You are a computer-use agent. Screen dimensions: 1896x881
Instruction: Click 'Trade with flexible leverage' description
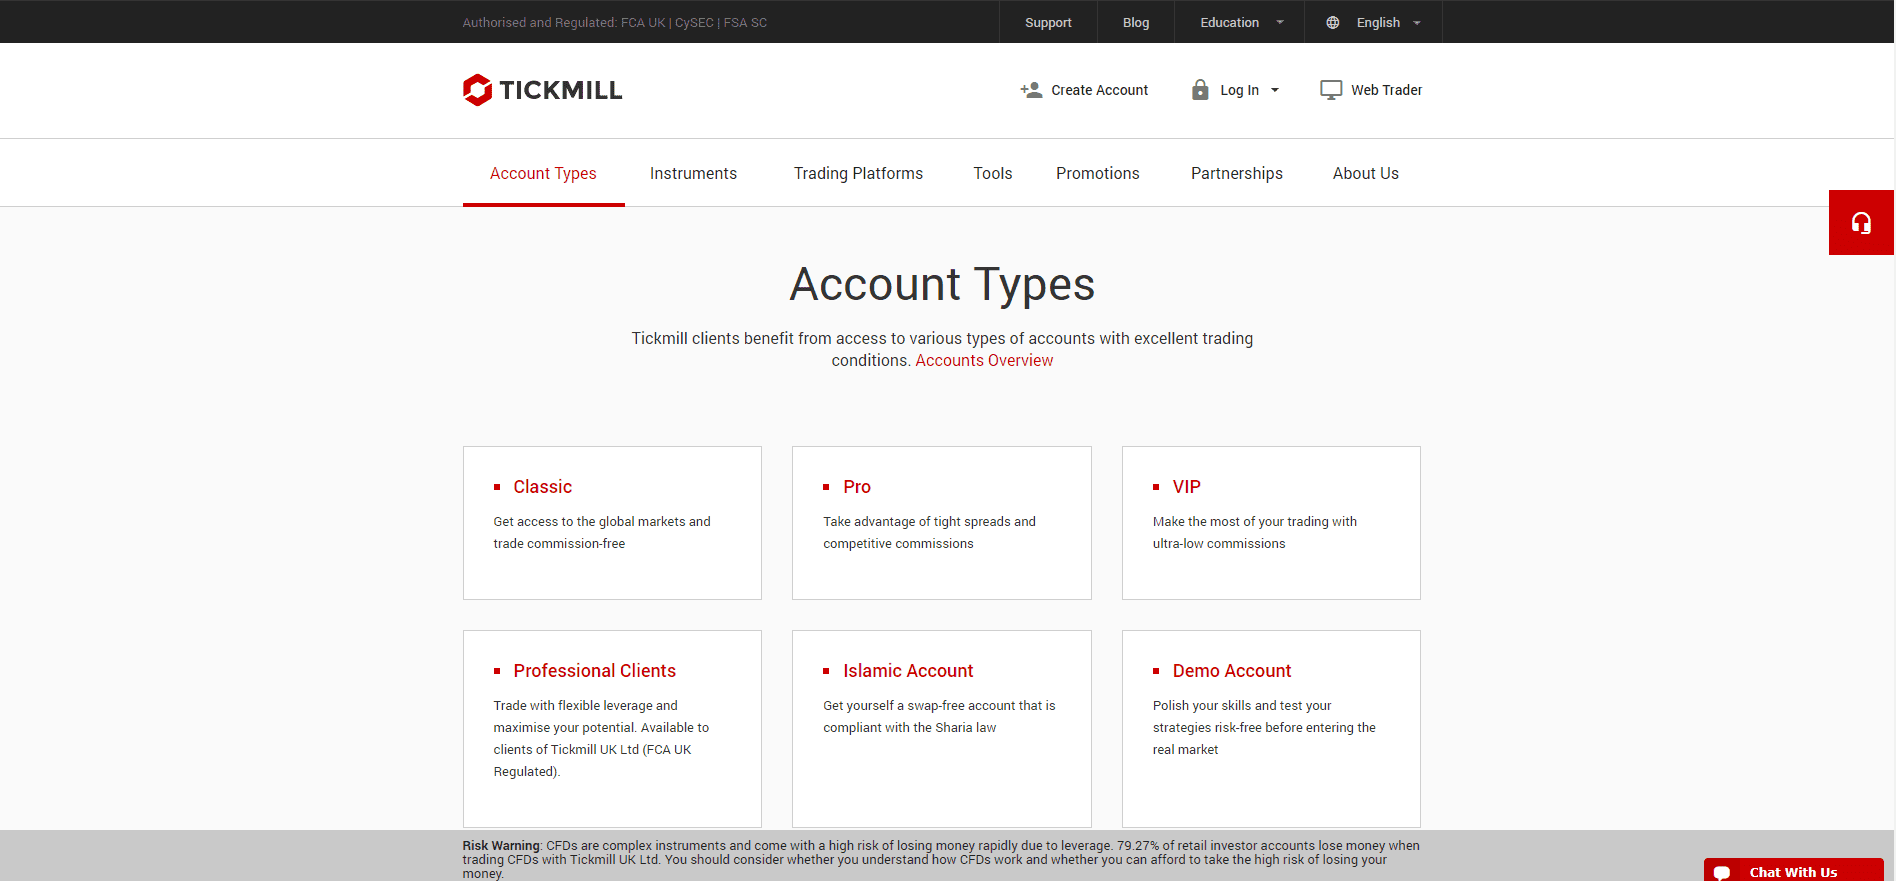(x=601, y=738)
